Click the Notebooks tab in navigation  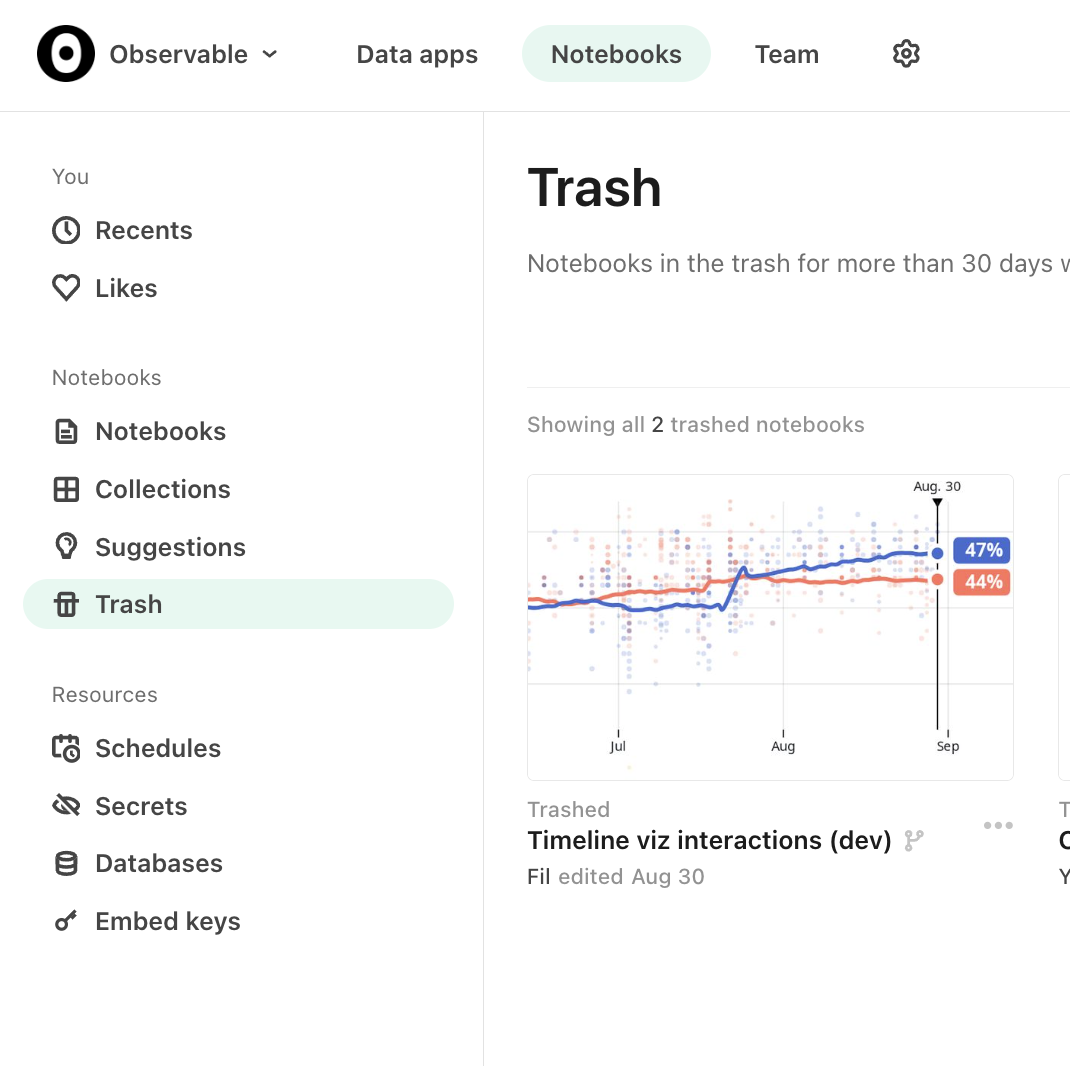615,55
